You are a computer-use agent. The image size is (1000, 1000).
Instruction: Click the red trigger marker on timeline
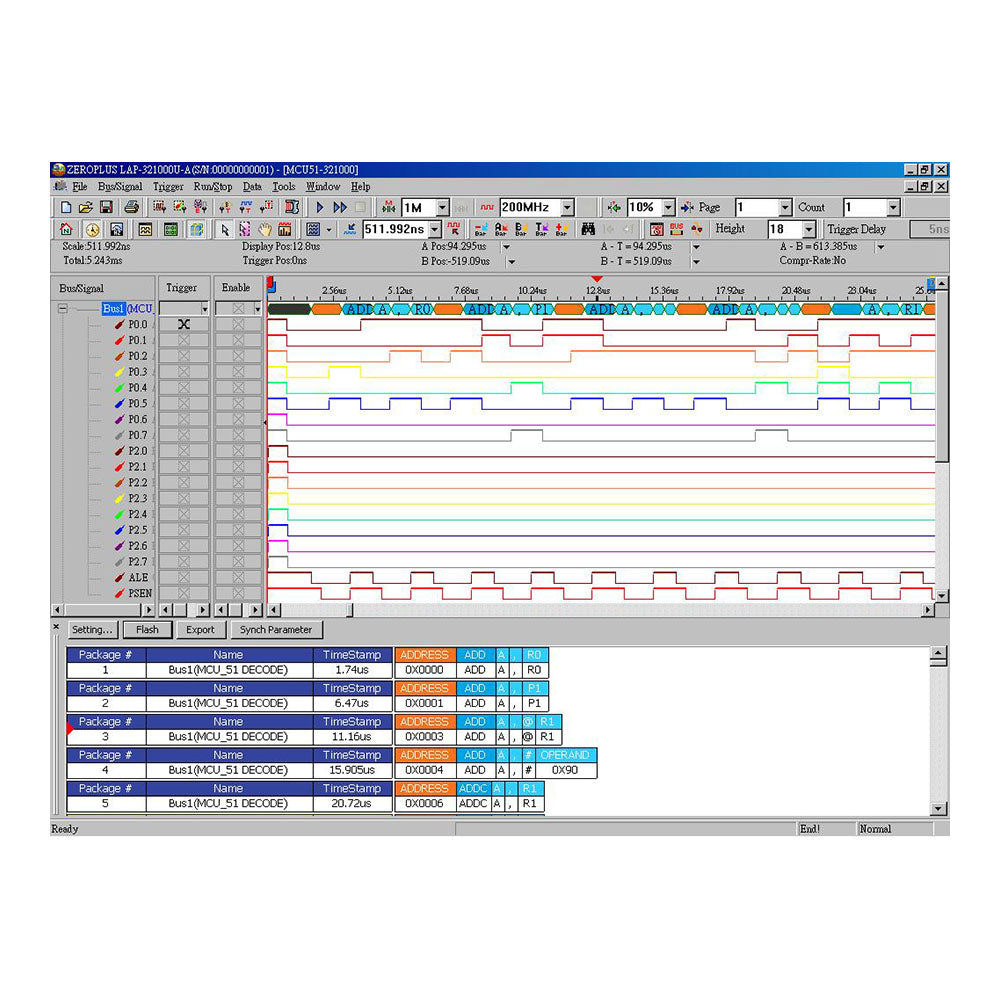coord(597,279)
